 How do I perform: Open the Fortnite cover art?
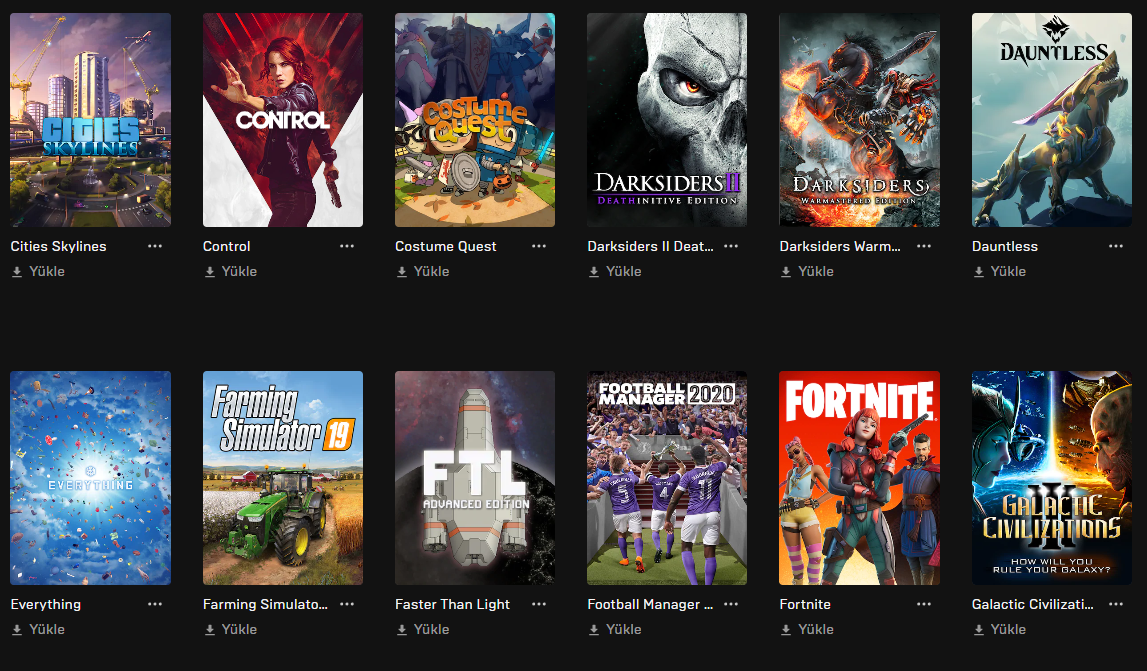click(860, 478)
